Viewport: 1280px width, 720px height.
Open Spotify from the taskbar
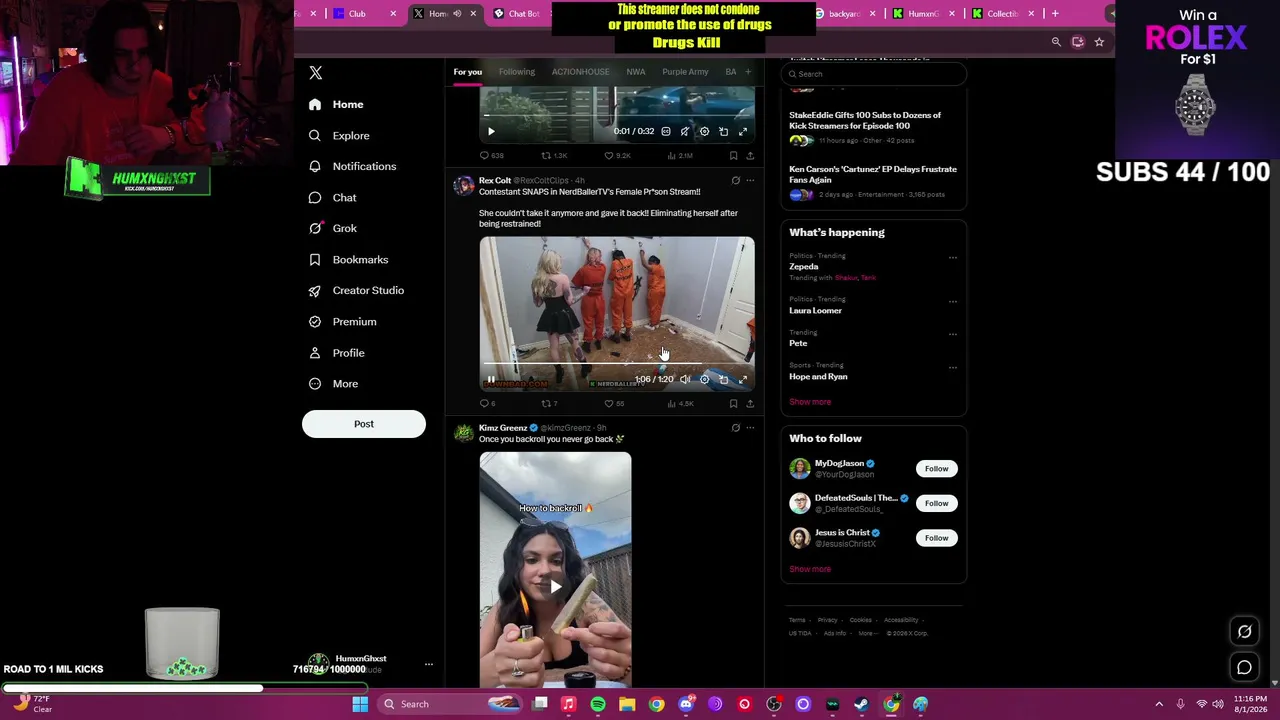coord(598,704)
